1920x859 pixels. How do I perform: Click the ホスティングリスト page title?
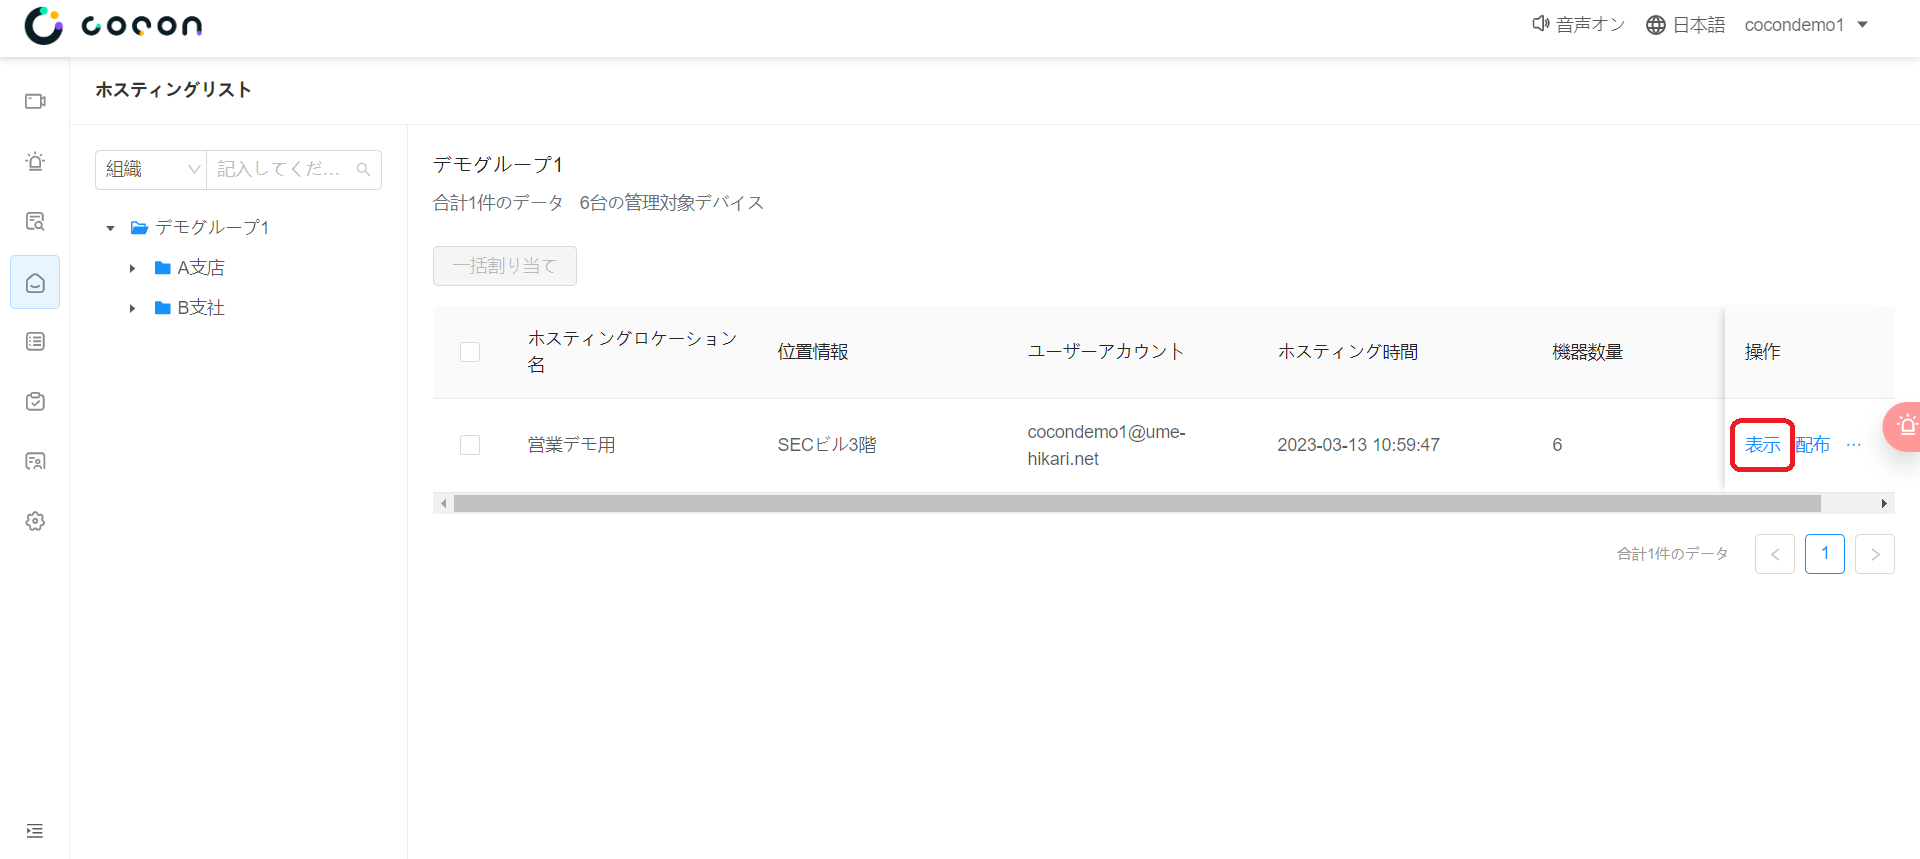pyautogui.click(x=173, y=90)
